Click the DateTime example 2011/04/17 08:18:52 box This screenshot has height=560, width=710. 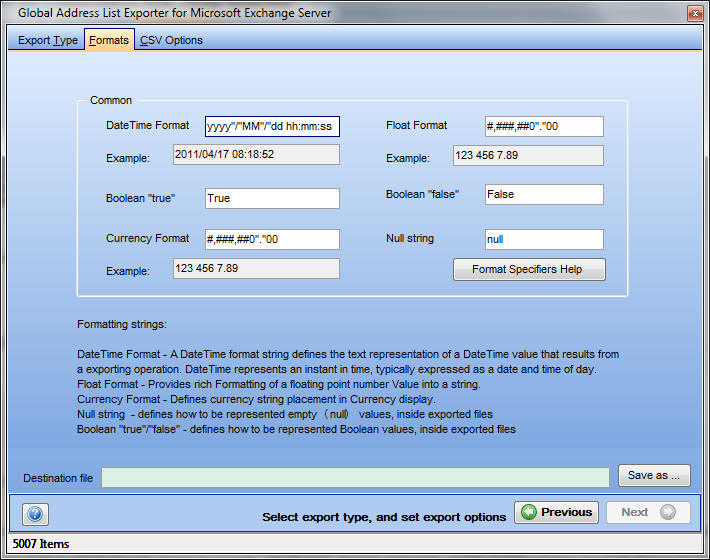pos(256,154)
